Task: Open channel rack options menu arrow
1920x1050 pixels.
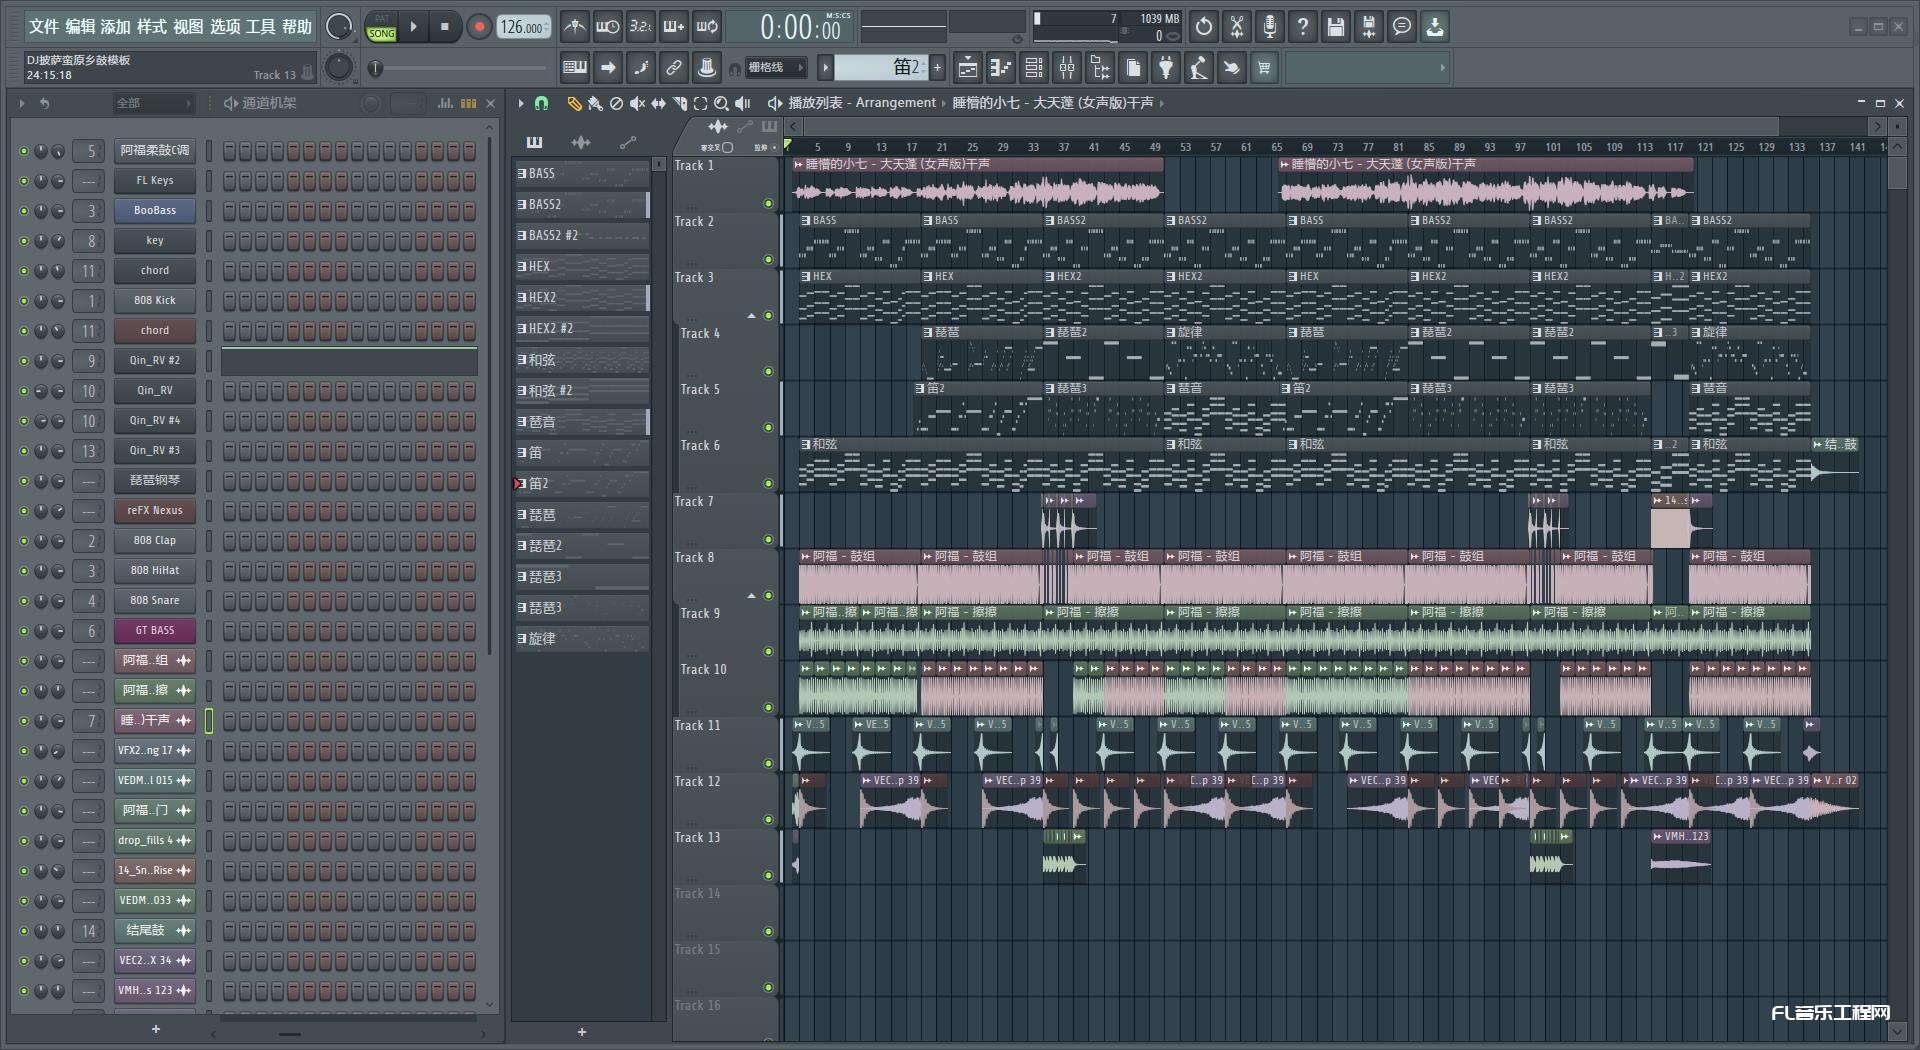Action: point(22,103)
